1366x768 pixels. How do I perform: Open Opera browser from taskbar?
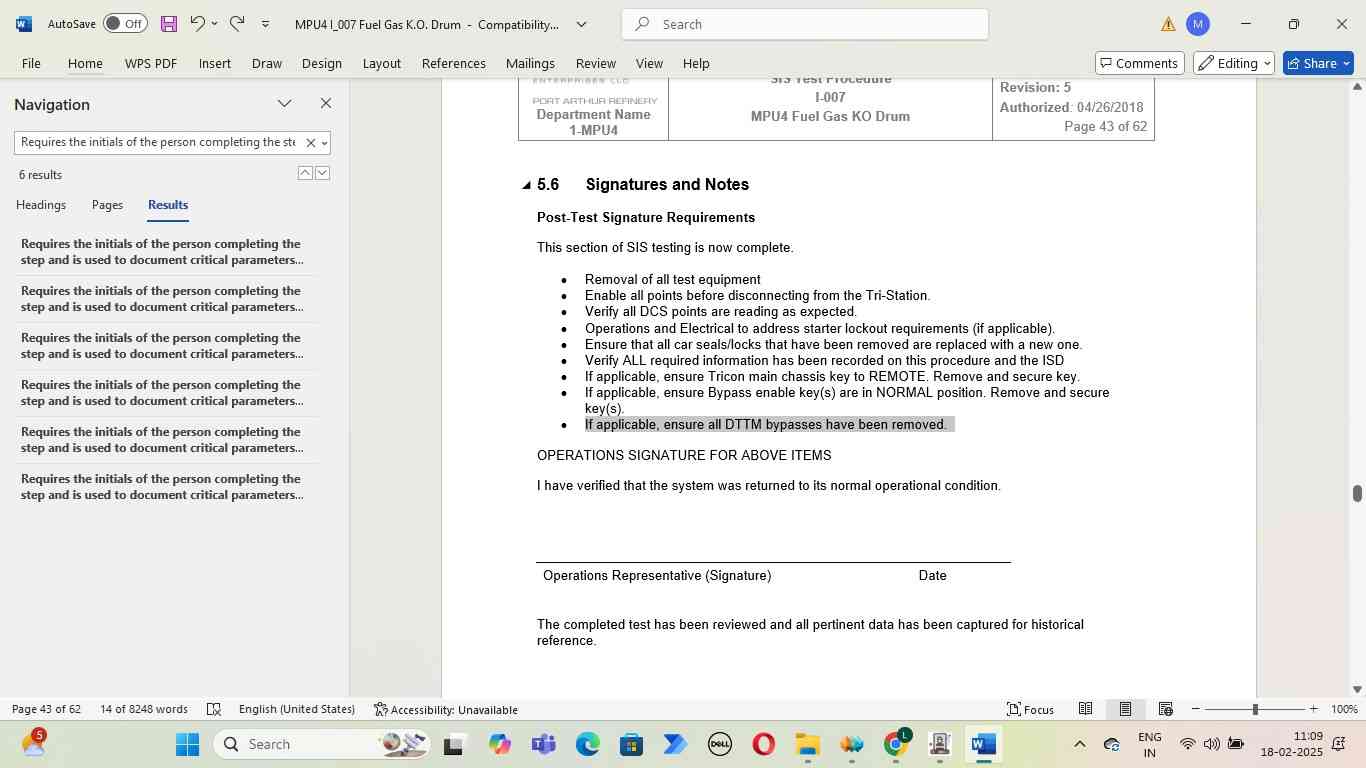(764, 744)
